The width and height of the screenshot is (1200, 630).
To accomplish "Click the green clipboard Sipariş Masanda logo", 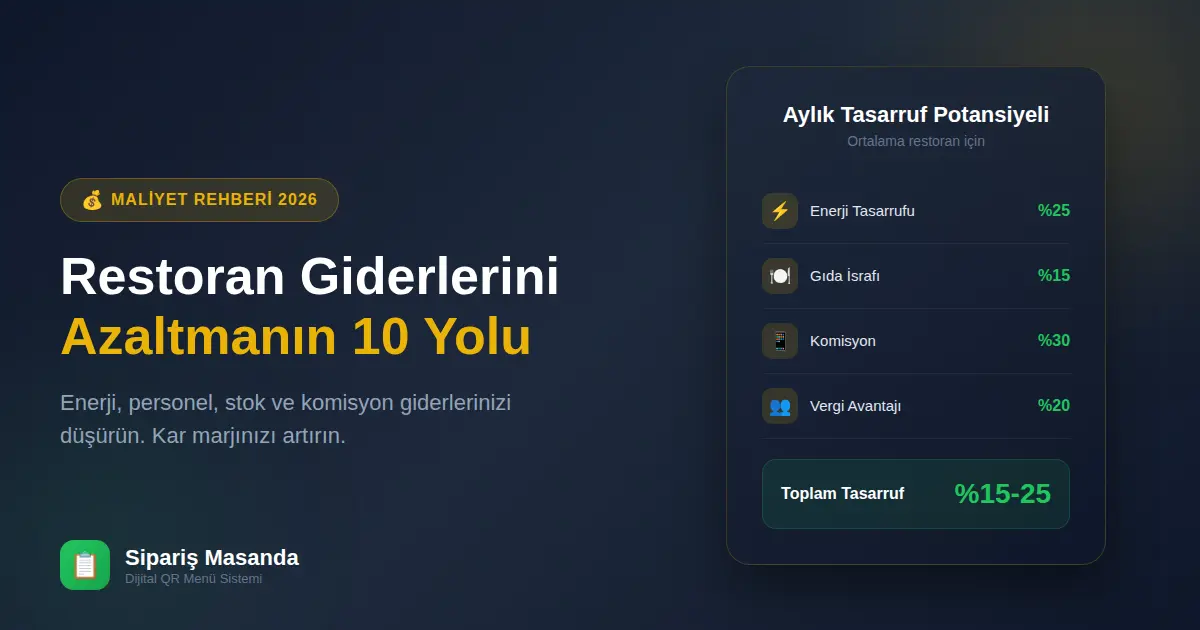I will (85, 565).
